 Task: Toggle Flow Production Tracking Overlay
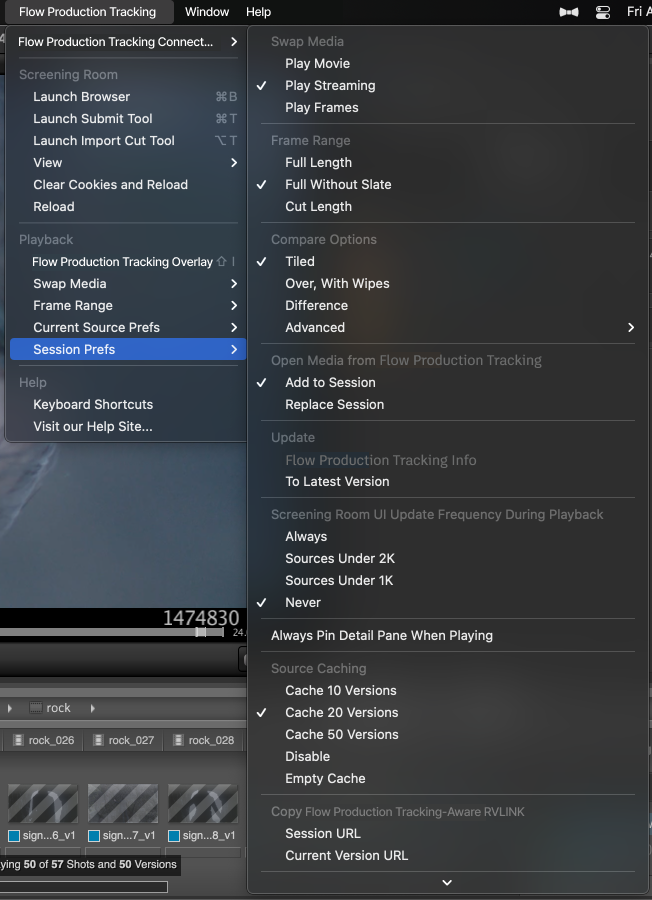click(x=127, y=262)
